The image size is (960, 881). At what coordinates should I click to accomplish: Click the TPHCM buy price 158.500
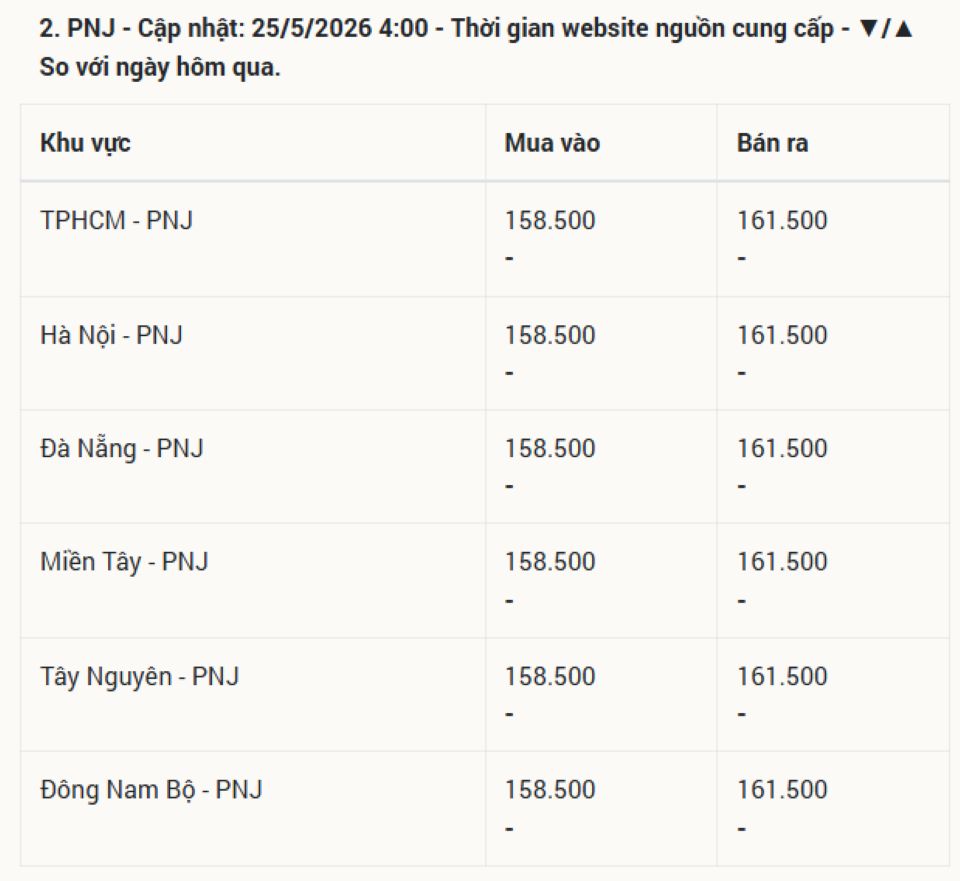pyautogui.click(x=550, y=221)
